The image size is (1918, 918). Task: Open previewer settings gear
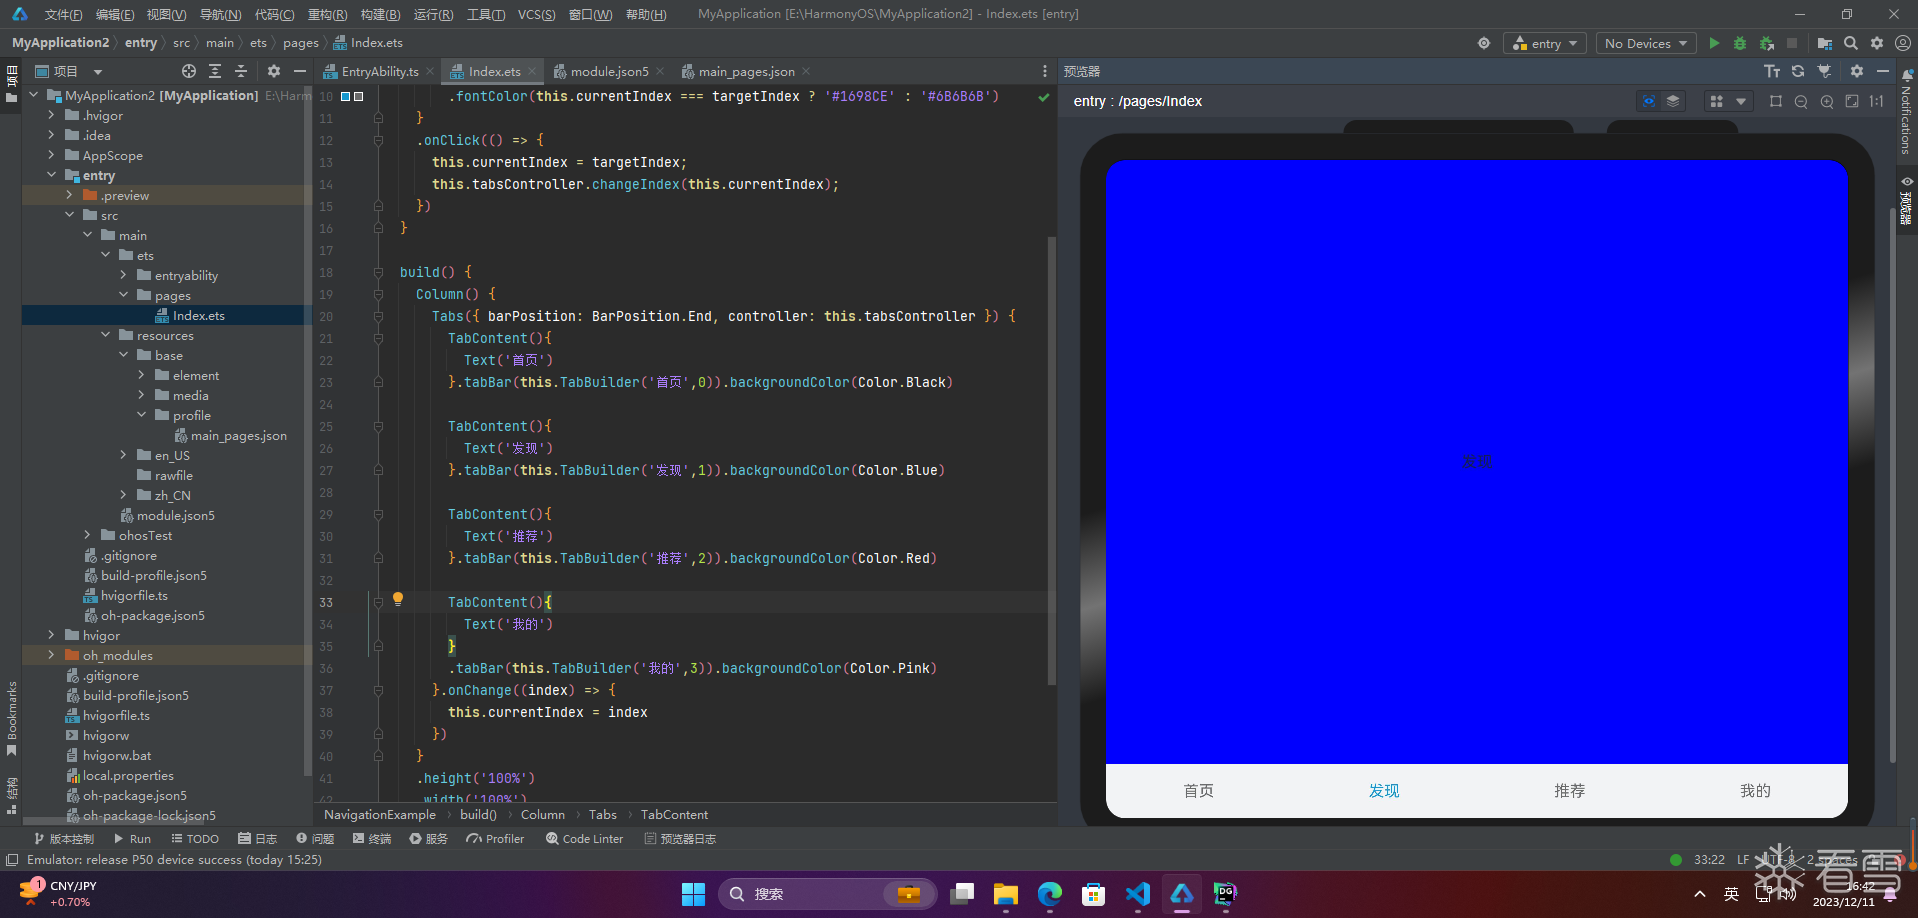point(1857,71)
